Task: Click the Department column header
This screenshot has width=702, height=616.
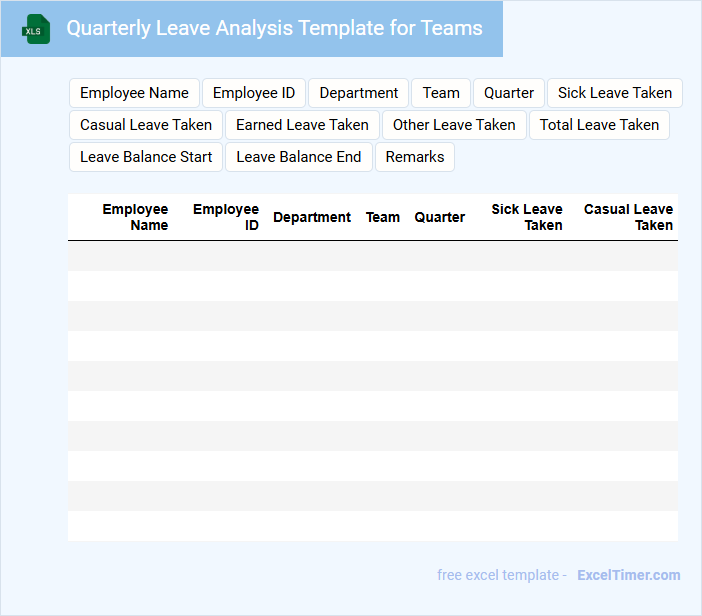Action: 312,217
